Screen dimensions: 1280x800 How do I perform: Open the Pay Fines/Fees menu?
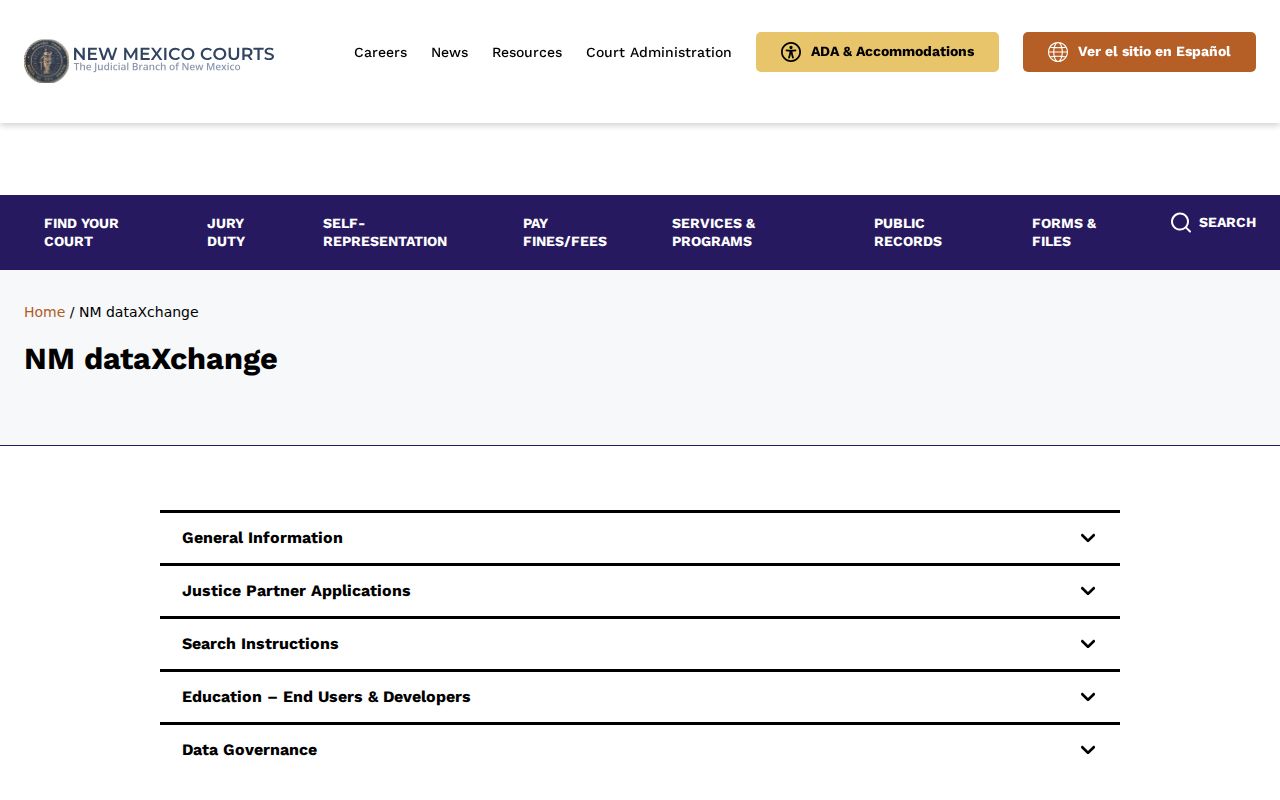565,232
